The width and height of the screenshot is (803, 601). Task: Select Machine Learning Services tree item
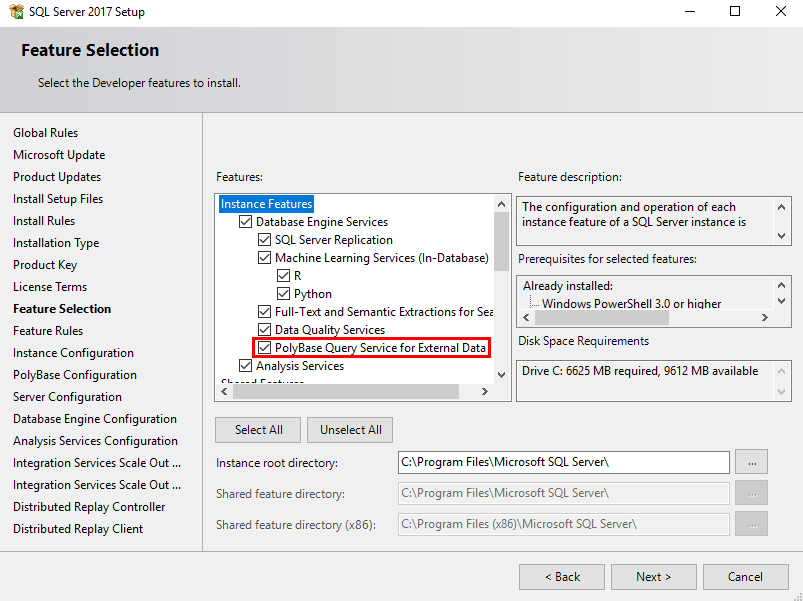tap(382, 257)
